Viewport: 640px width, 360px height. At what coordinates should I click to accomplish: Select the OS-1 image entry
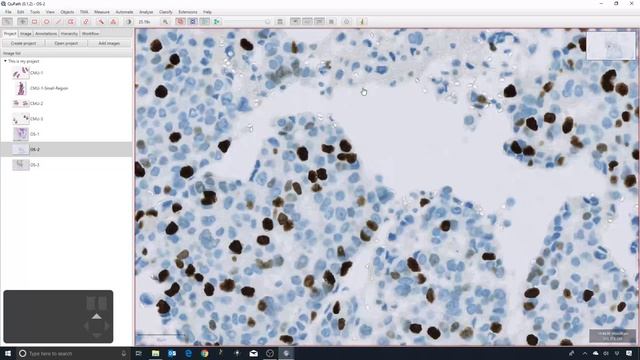click(66, 134)
